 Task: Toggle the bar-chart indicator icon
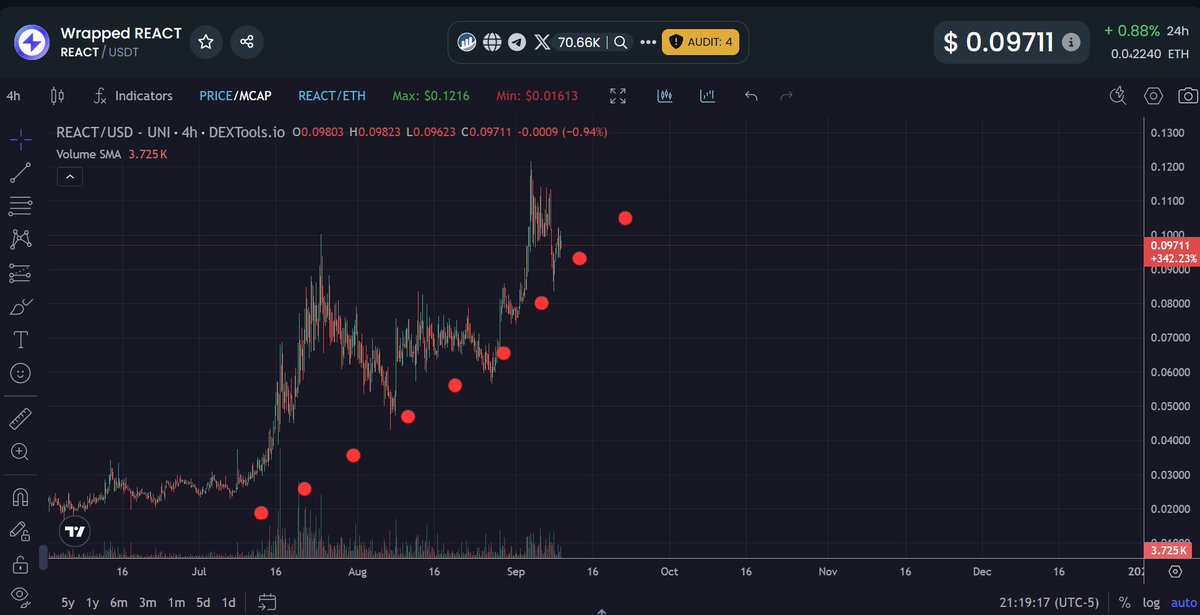[x=708, y=96]
